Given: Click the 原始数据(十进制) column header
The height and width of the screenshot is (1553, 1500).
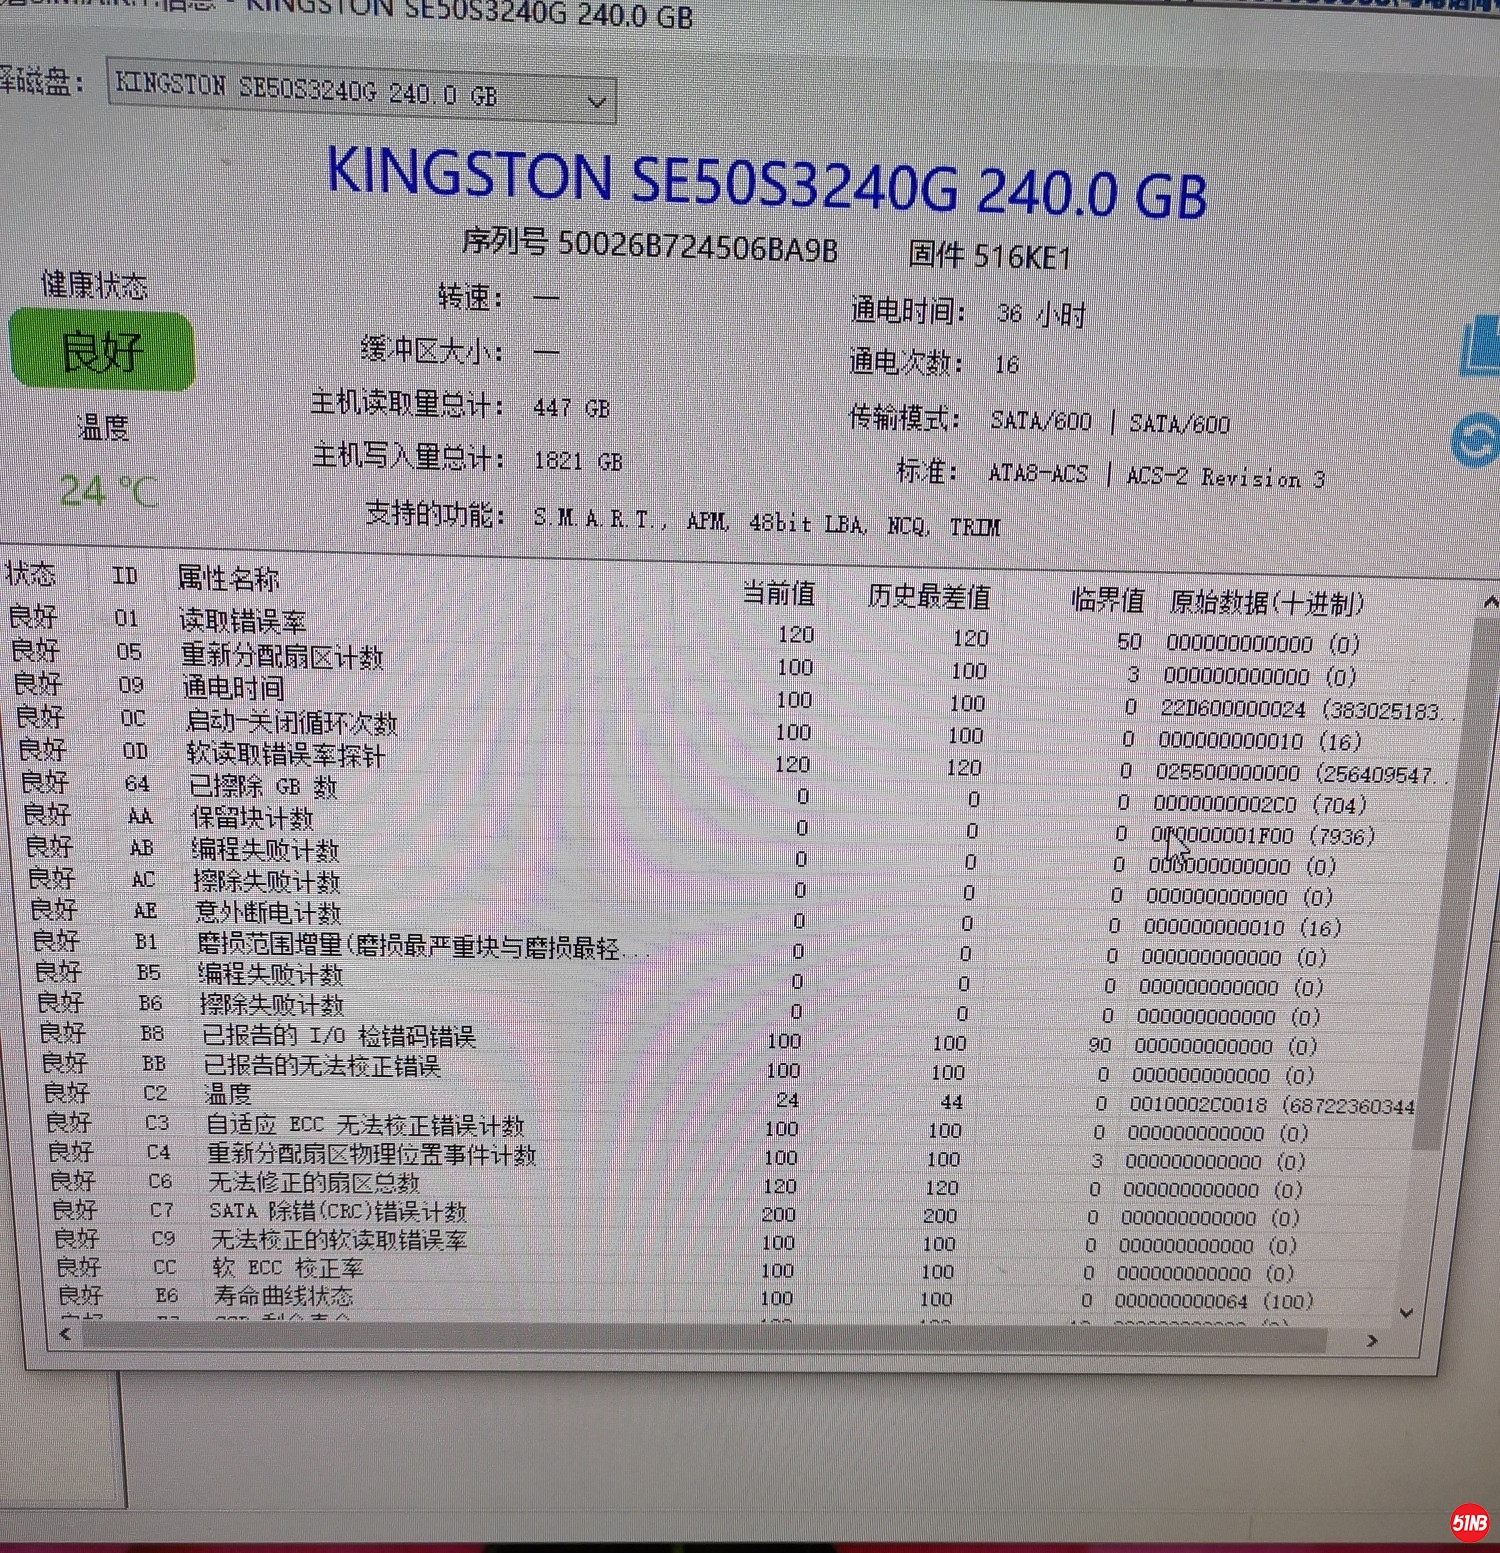Looking at the screenshot, I should point(1266,602).
